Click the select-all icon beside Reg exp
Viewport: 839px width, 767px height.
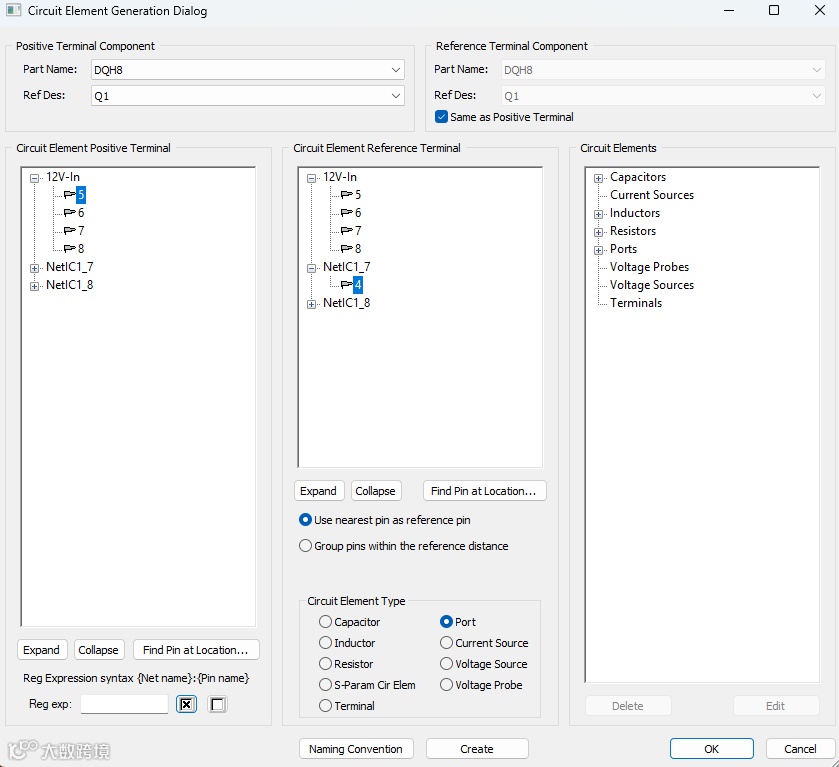186,704
